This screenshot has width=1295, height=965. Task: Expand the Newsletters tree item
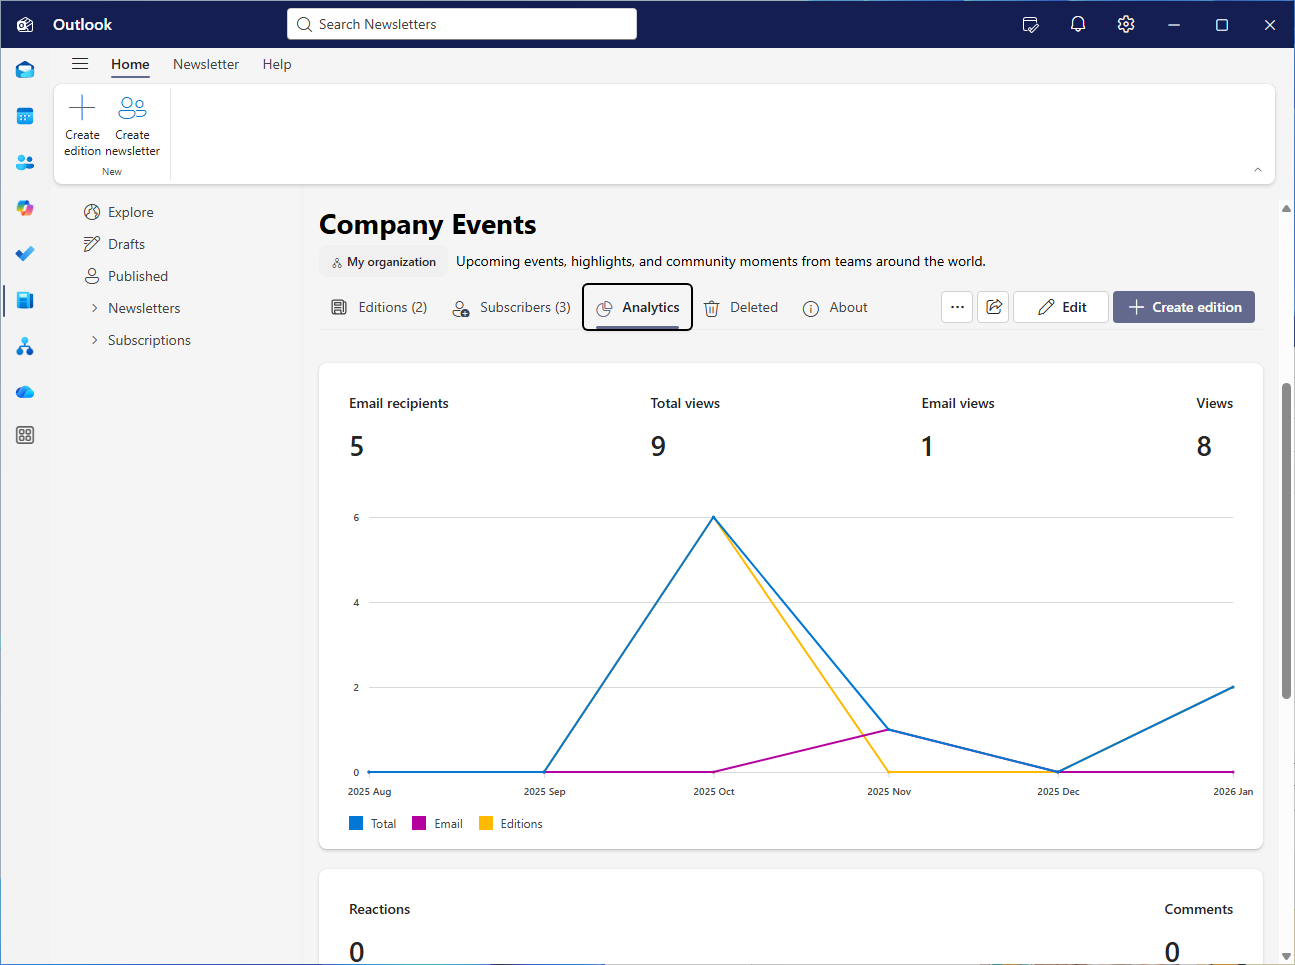click(95, 308)
